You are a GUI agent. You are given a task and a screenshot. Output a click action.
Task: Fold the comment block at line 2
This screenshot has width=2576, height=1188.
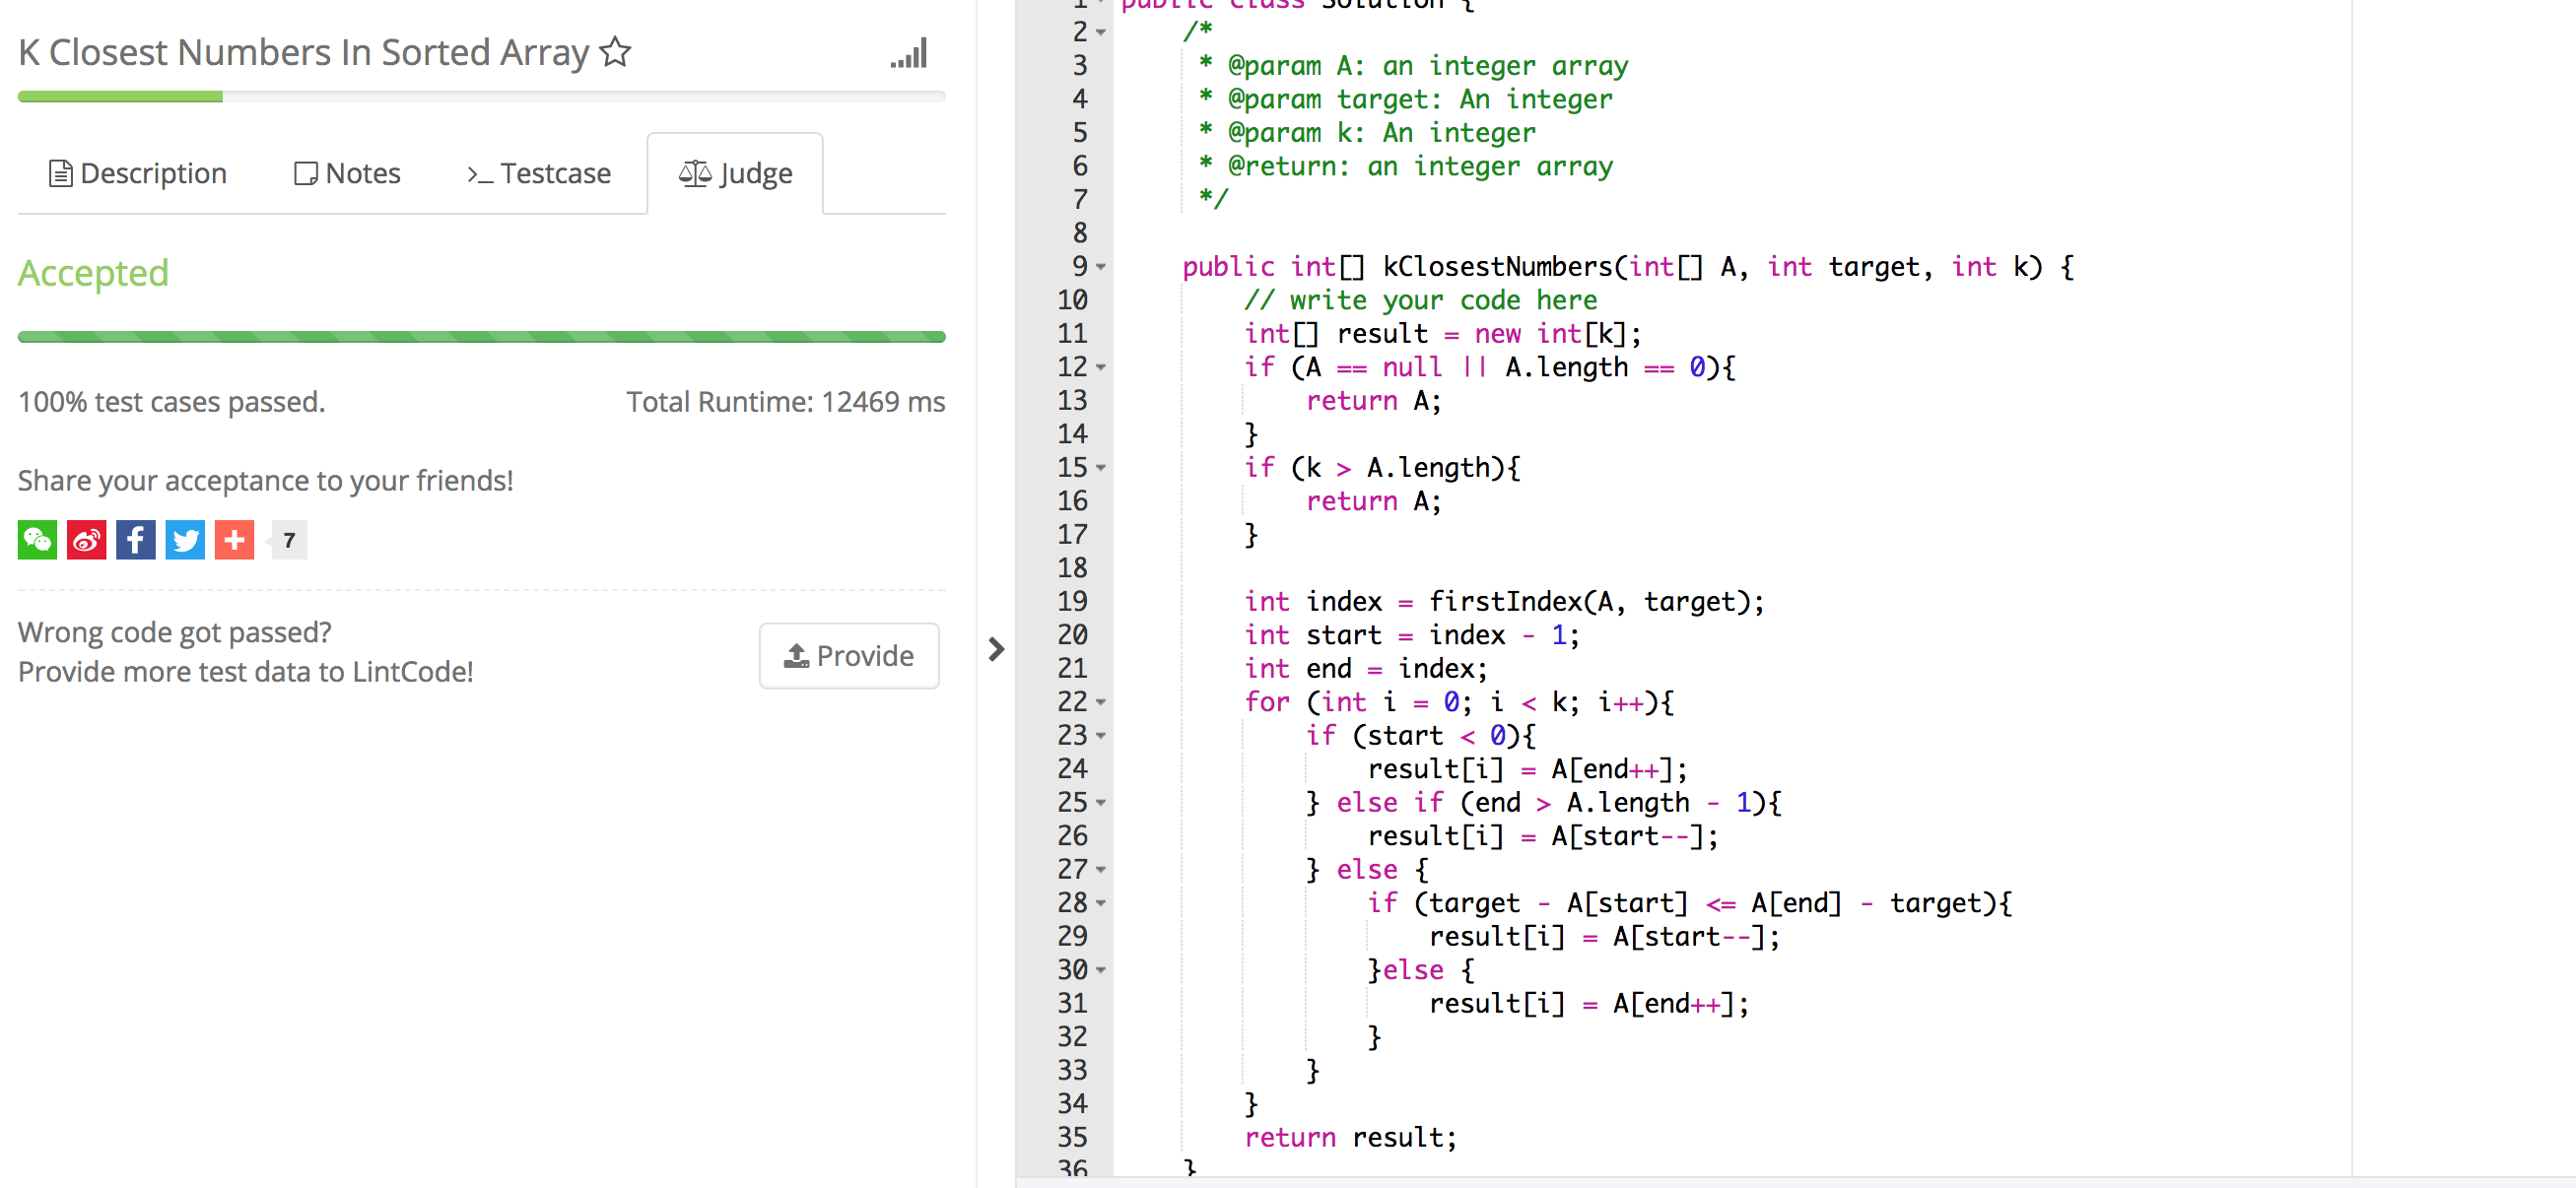(1101, 33)
